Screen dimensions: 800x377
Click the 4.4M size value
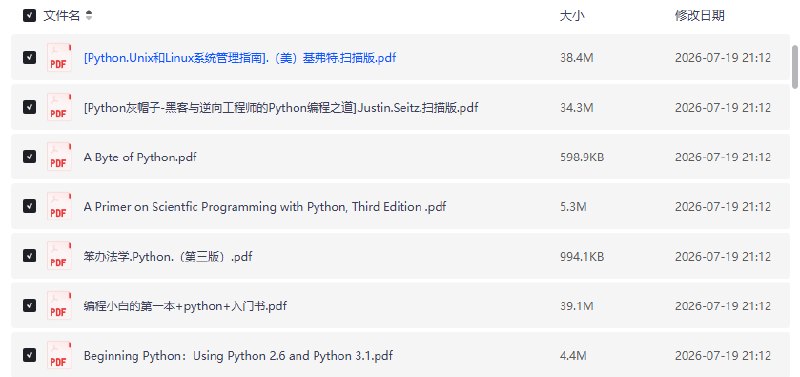point(573,356)
